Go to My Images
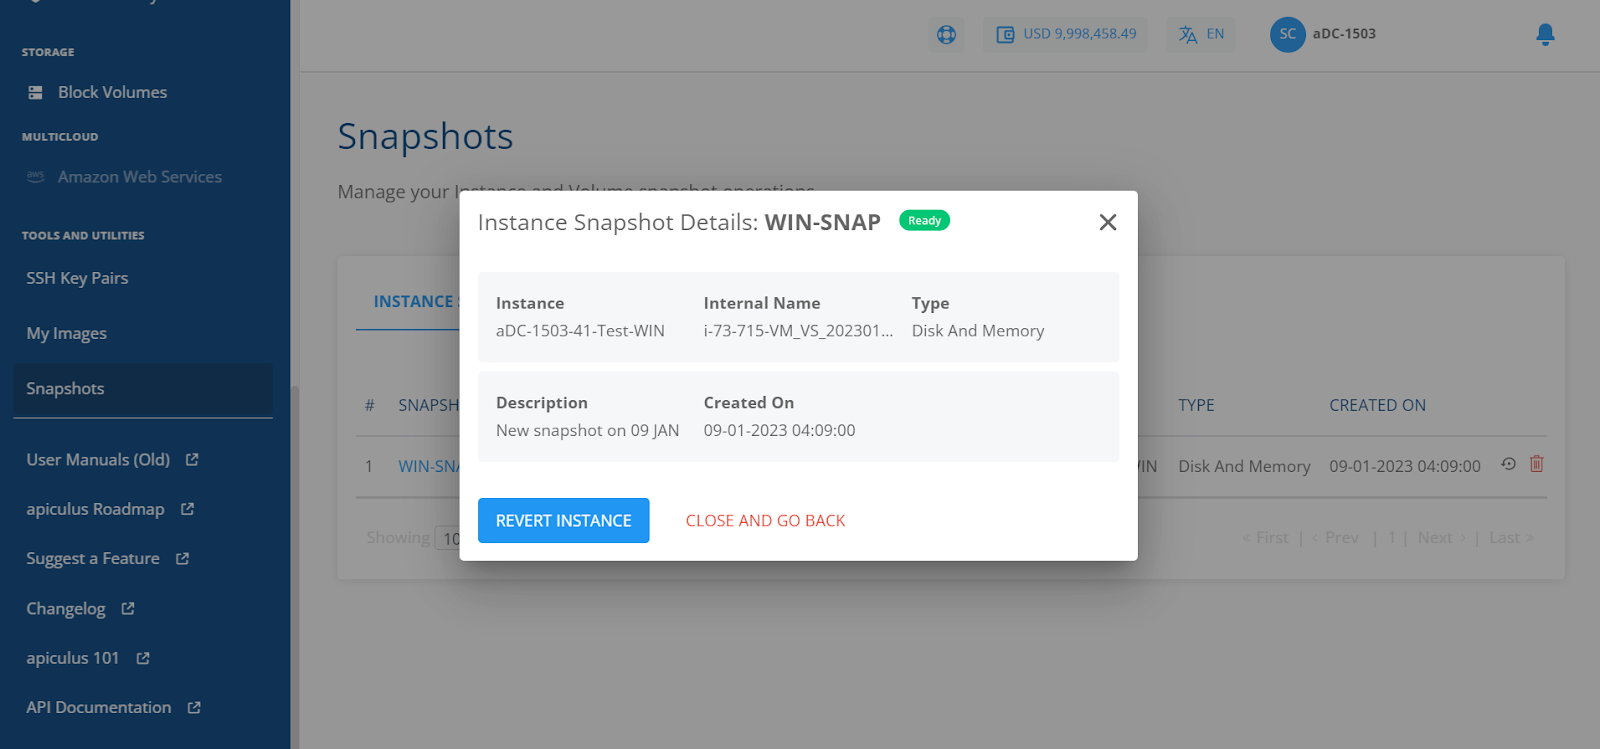Image resolution: width=1600 pixels, height=749 pixels. click(x=66, y=333)
